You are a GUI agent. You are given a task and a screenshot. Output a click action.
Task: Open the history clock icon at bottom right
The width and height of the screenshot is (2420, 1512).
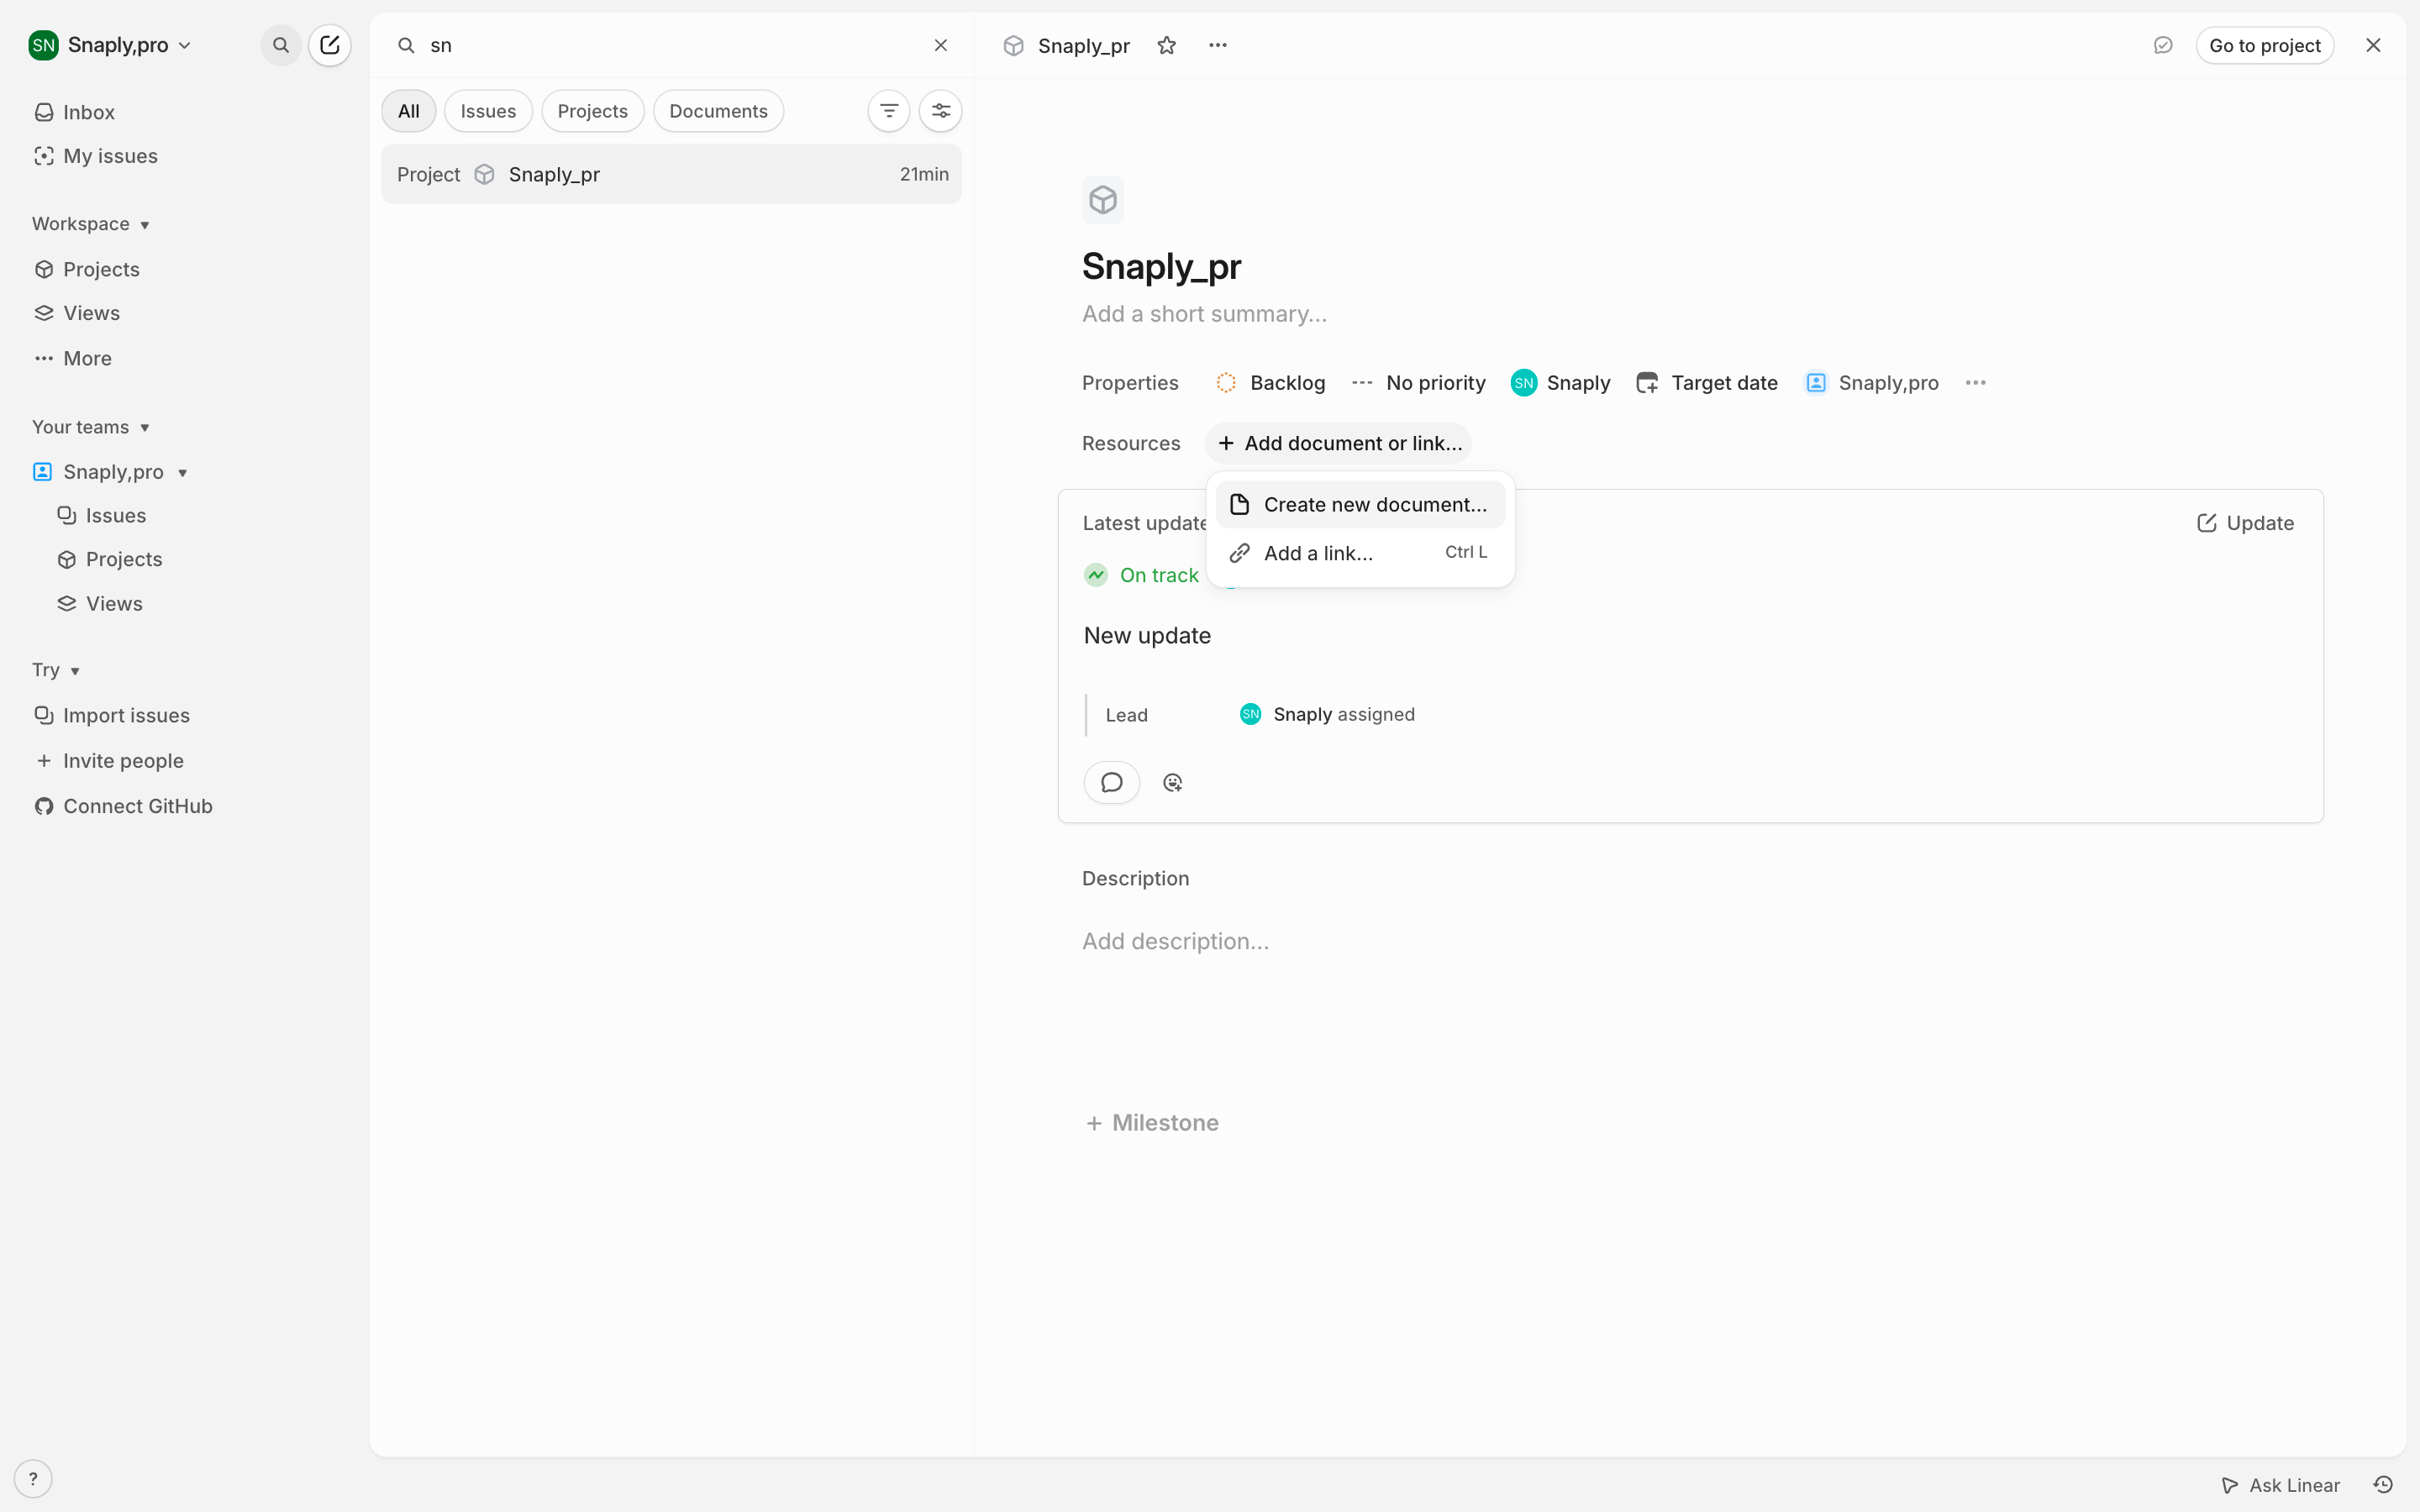(x=2383, y=1484)
